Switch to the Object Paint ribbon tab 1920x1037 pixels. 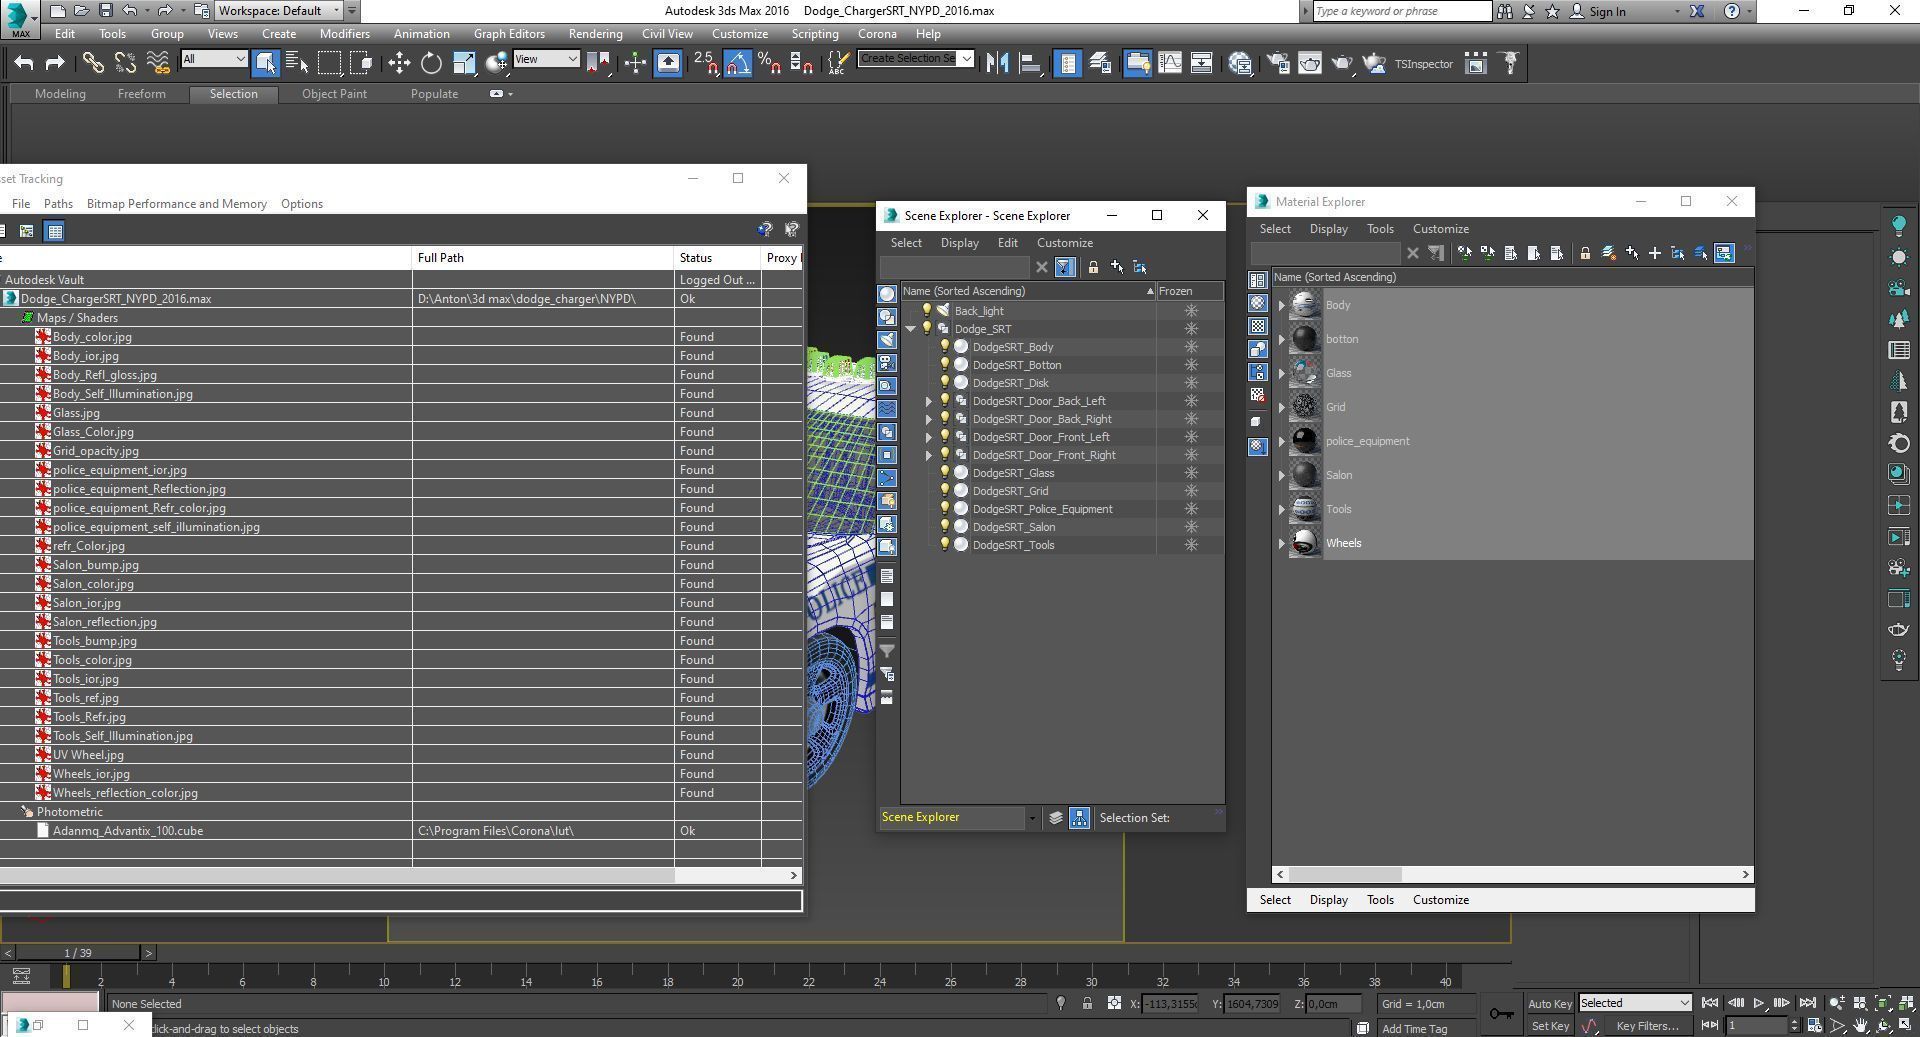(334, 94)
